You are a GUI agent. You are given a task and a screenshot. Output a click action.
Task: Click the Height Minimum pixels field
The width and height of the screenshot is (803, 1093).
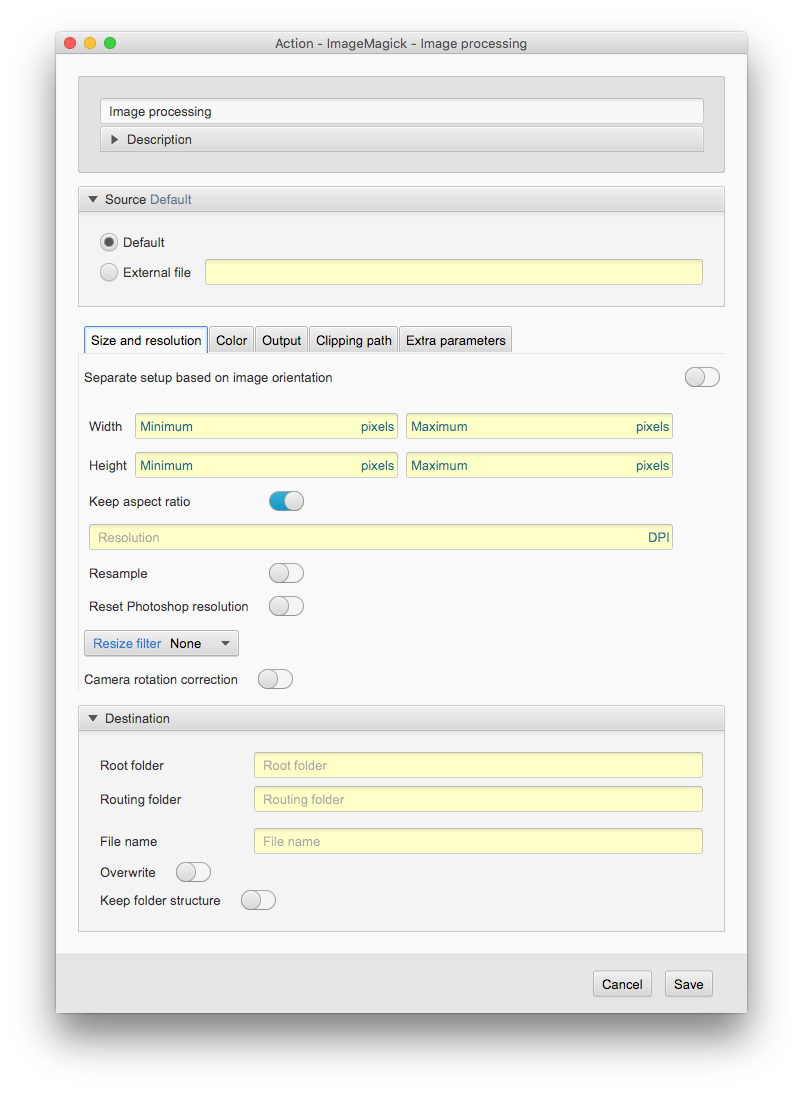266,465
